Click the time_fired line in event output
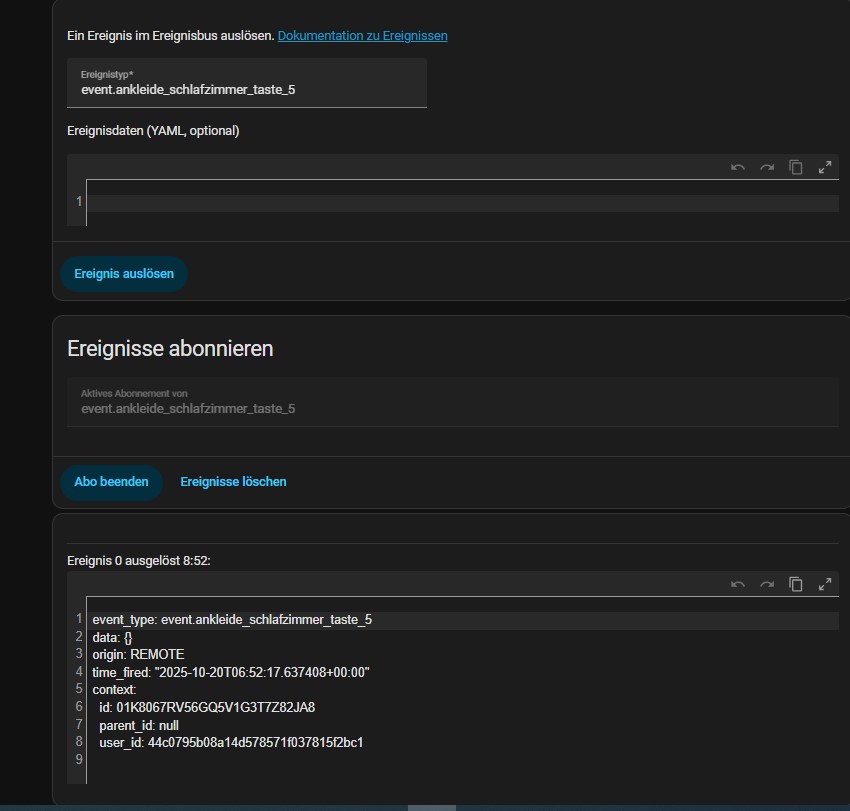 pyautogui.click(x=231, y=672)
